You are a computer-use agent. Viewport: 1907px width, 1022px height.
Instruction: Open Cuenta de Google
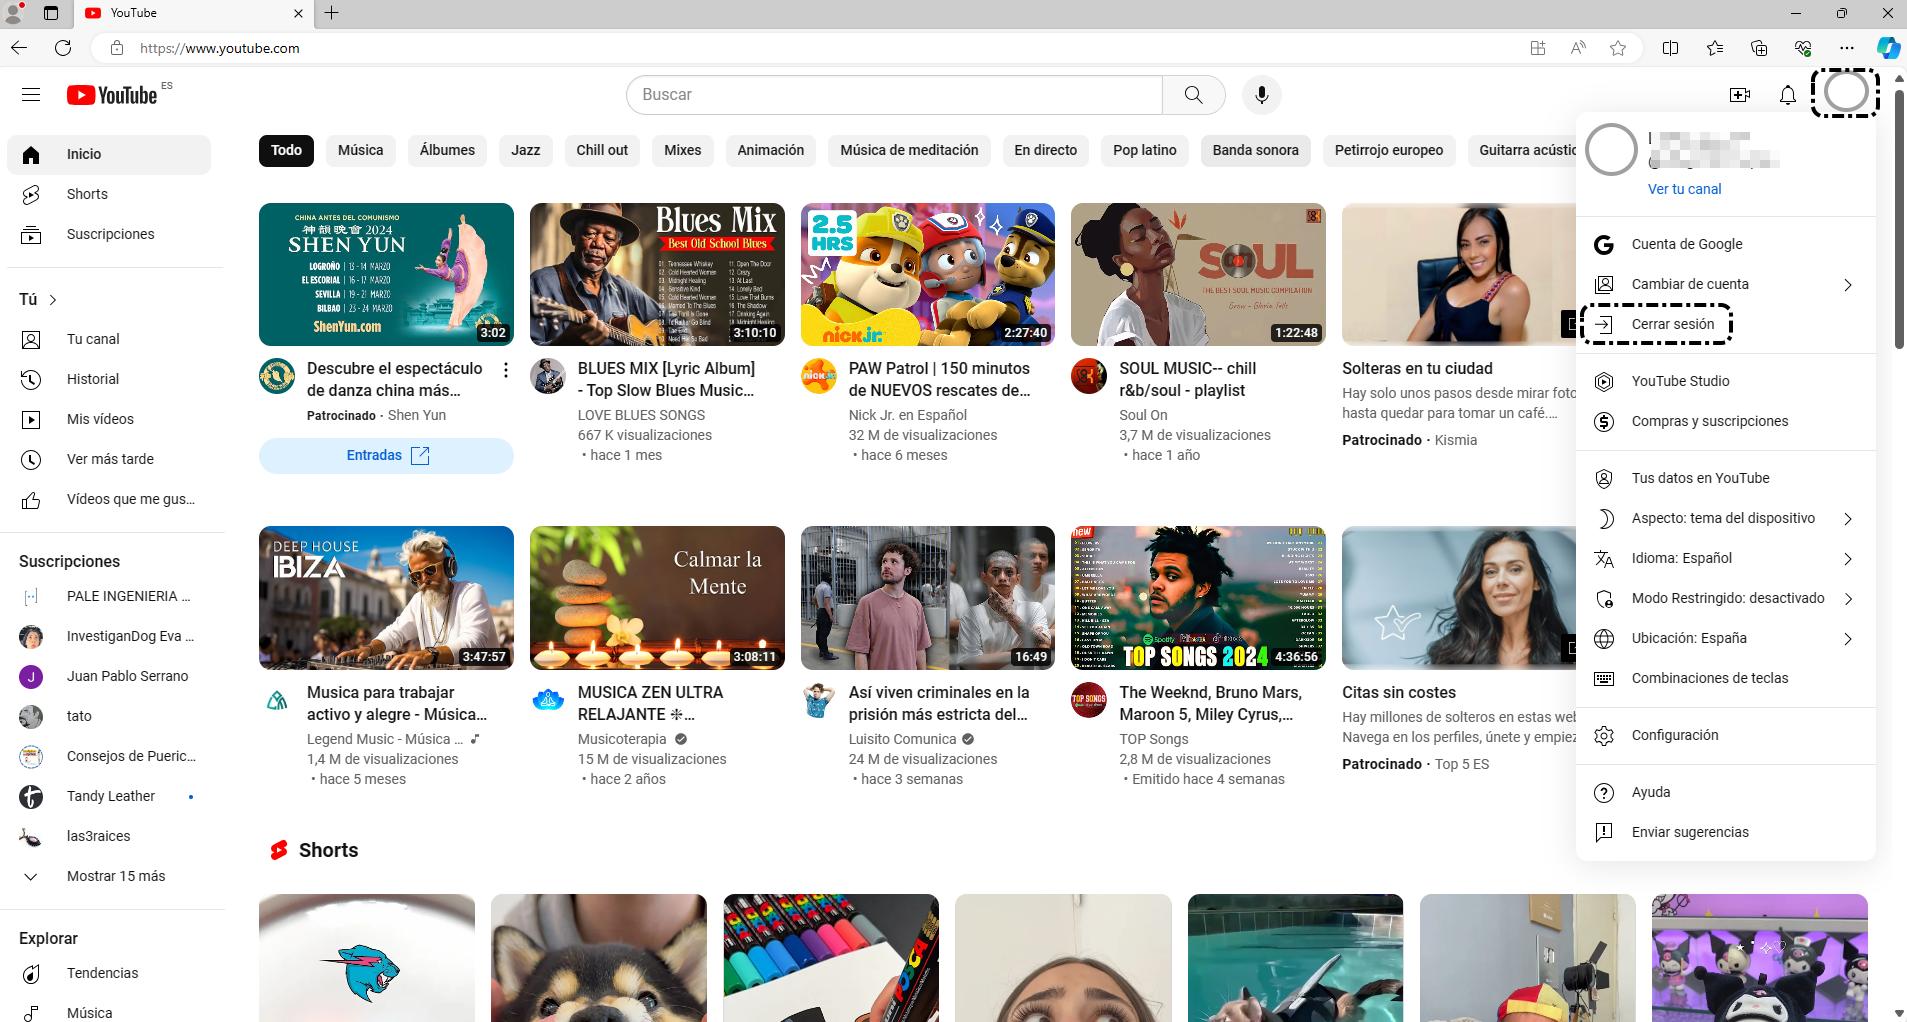1725,244
